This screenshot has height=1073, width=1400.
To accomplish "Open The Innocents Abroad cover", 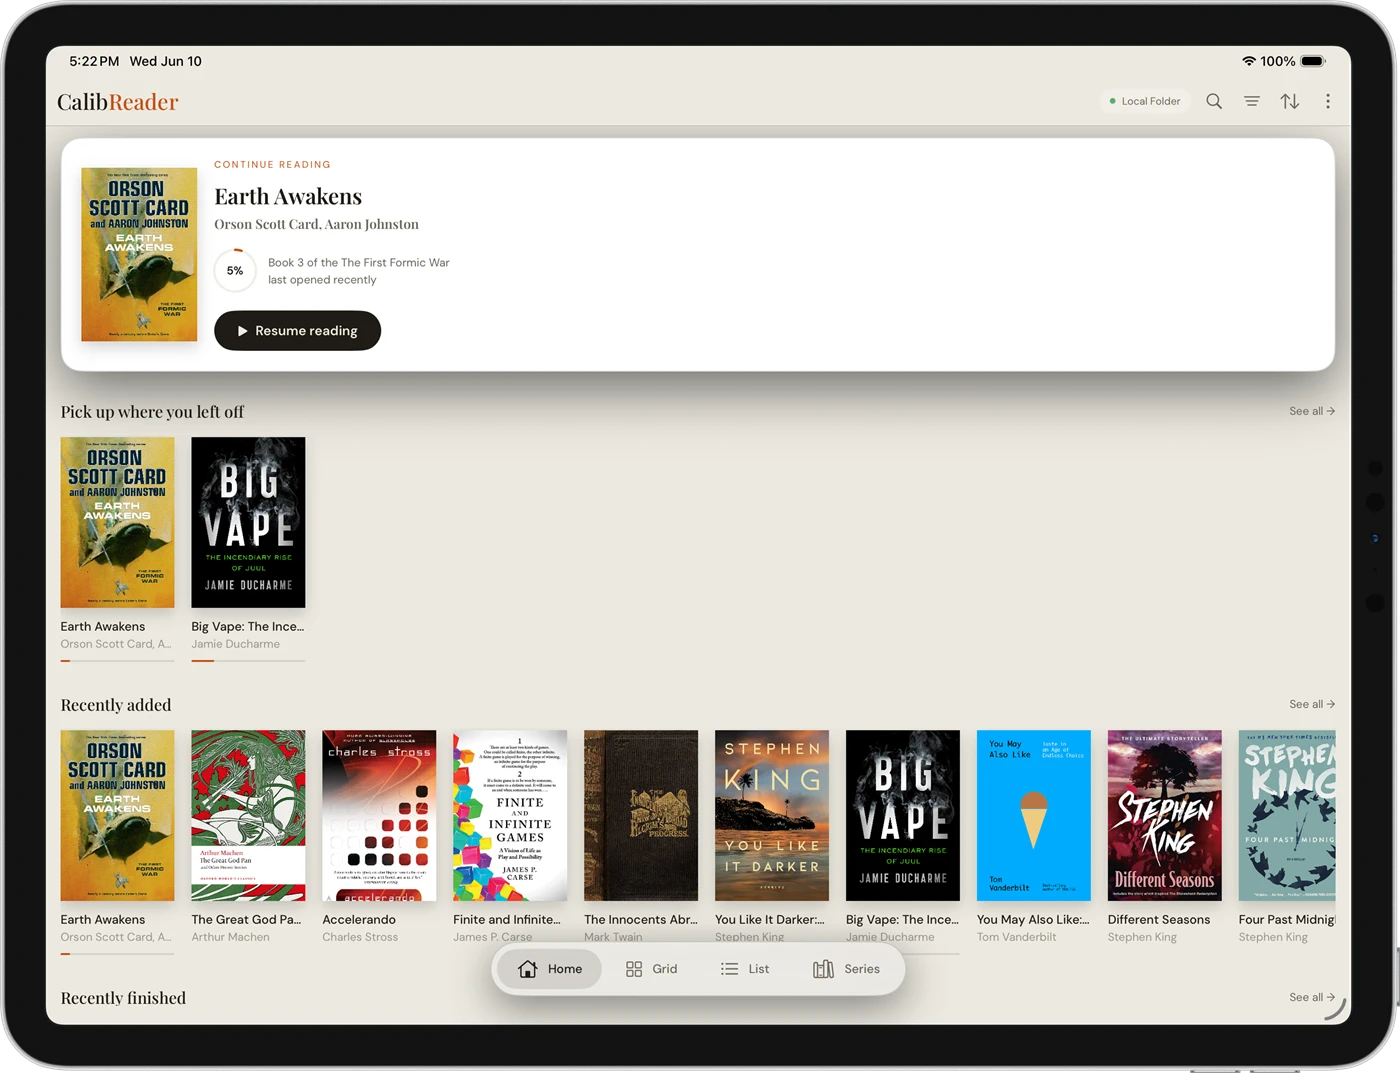I will click(641, 815).
